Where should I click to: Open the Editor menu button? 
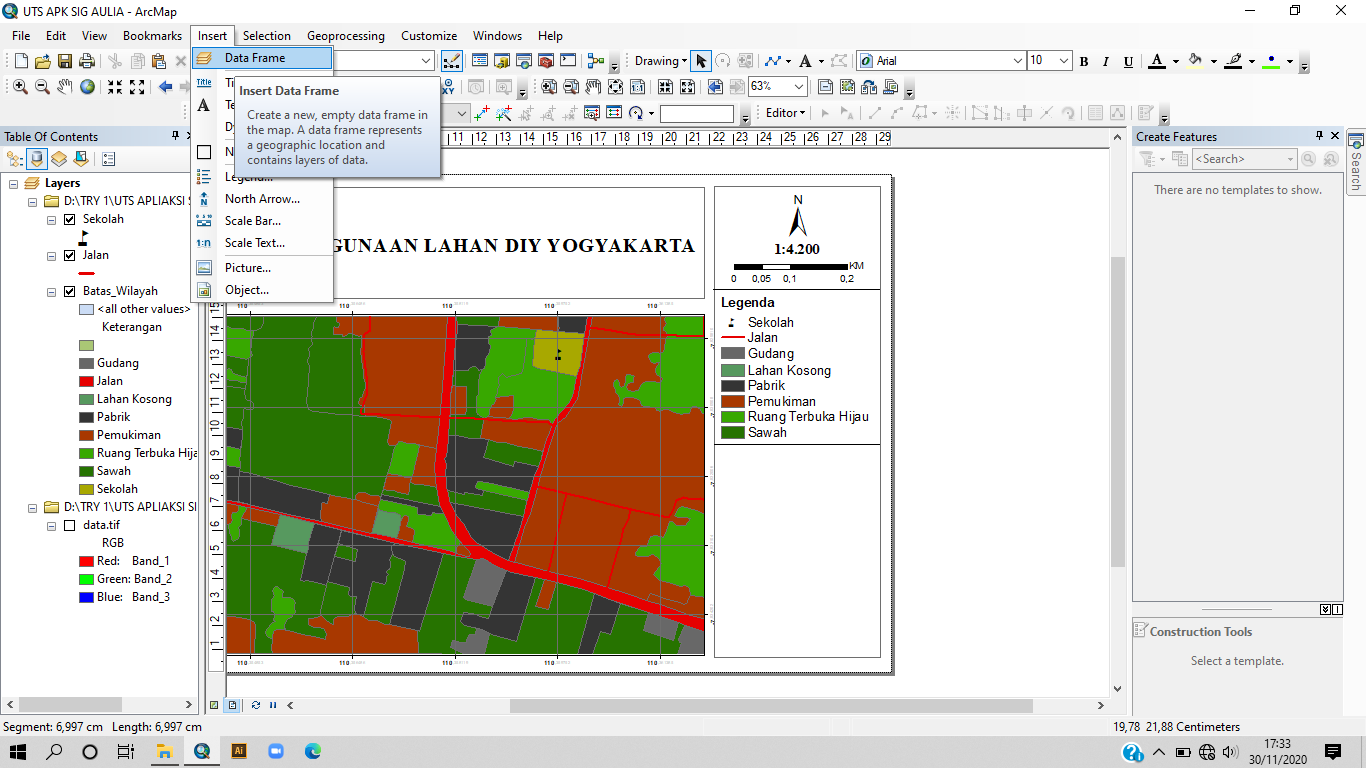click(x=785, y=113)
